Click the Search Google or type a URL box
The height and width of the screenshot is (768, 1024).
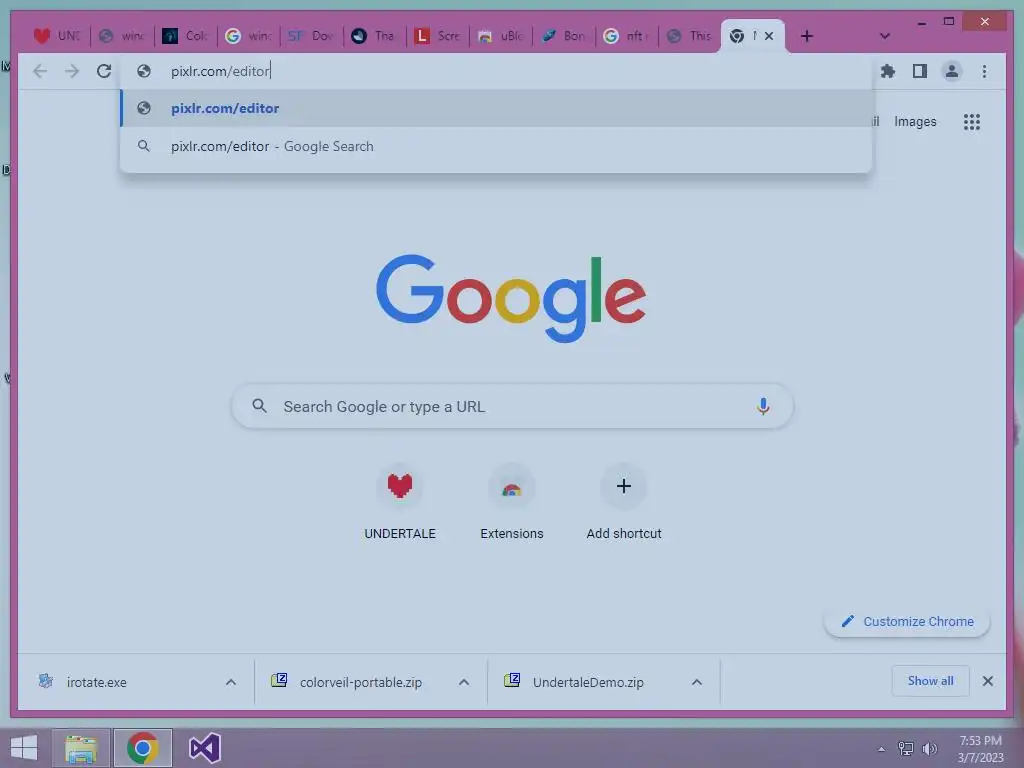click(x=512, y=406)
